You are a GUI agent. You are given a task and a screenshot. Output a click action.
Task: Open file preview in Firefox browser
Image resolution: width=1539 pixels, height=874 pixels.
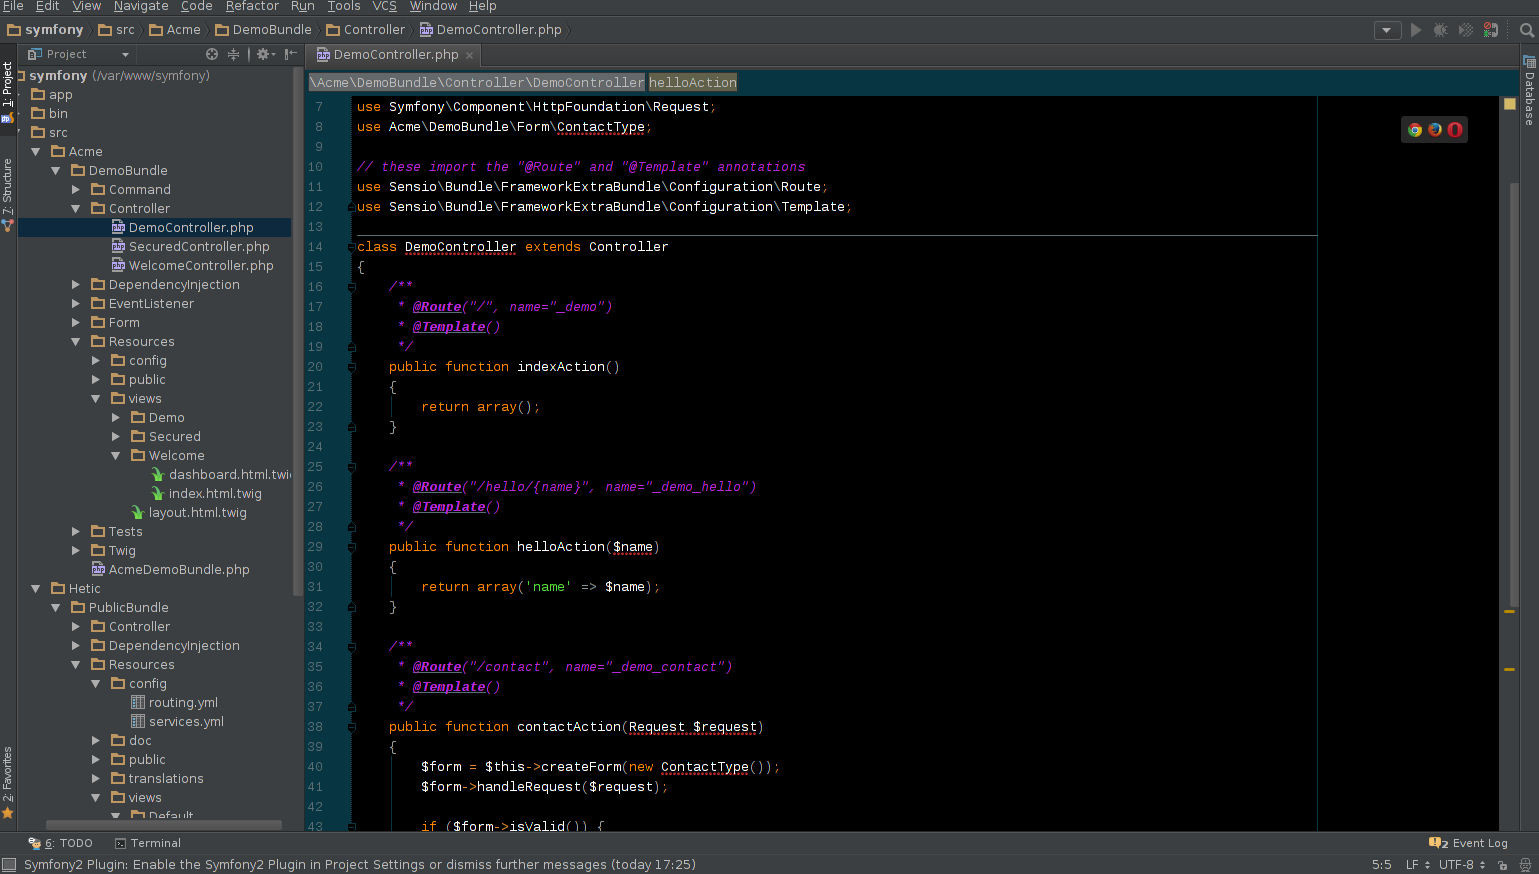pos(1435,129)
